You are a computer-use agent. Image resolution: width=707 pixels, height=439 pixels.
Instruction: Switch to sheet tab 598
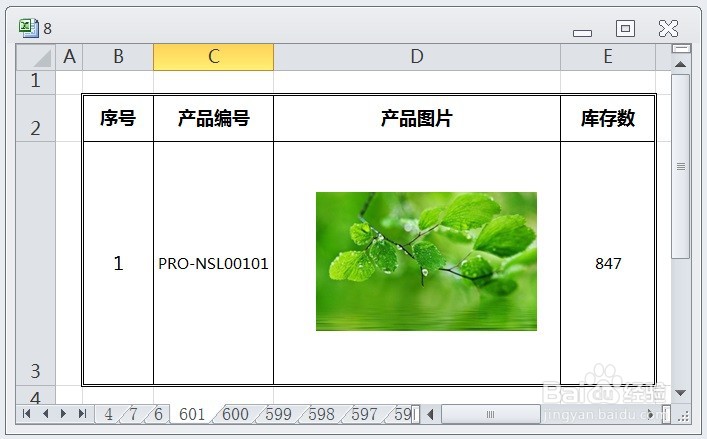pyautogui.click(x=321, y=414)
